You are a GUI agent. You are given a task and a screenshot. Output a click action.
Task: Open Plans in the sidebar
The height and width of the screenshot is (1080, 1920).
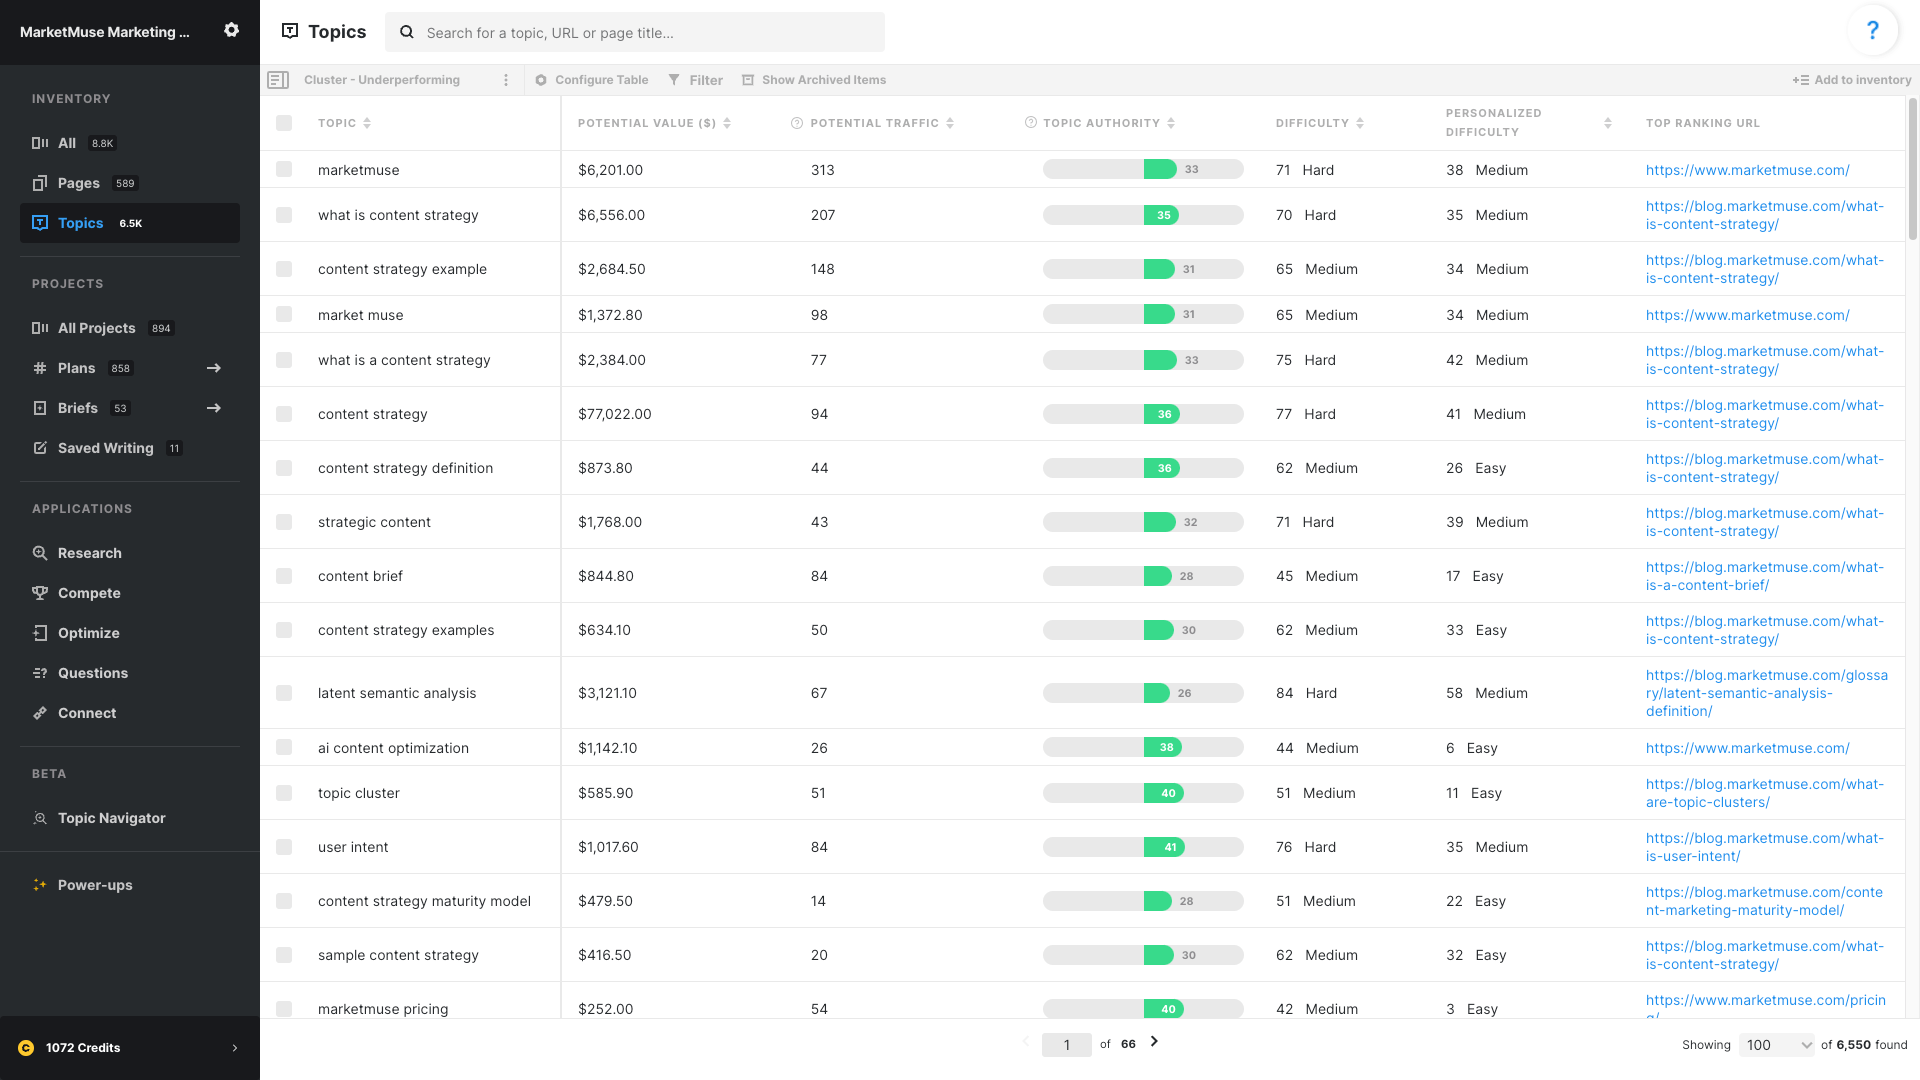pyautogui.click(x=130, y=368)
